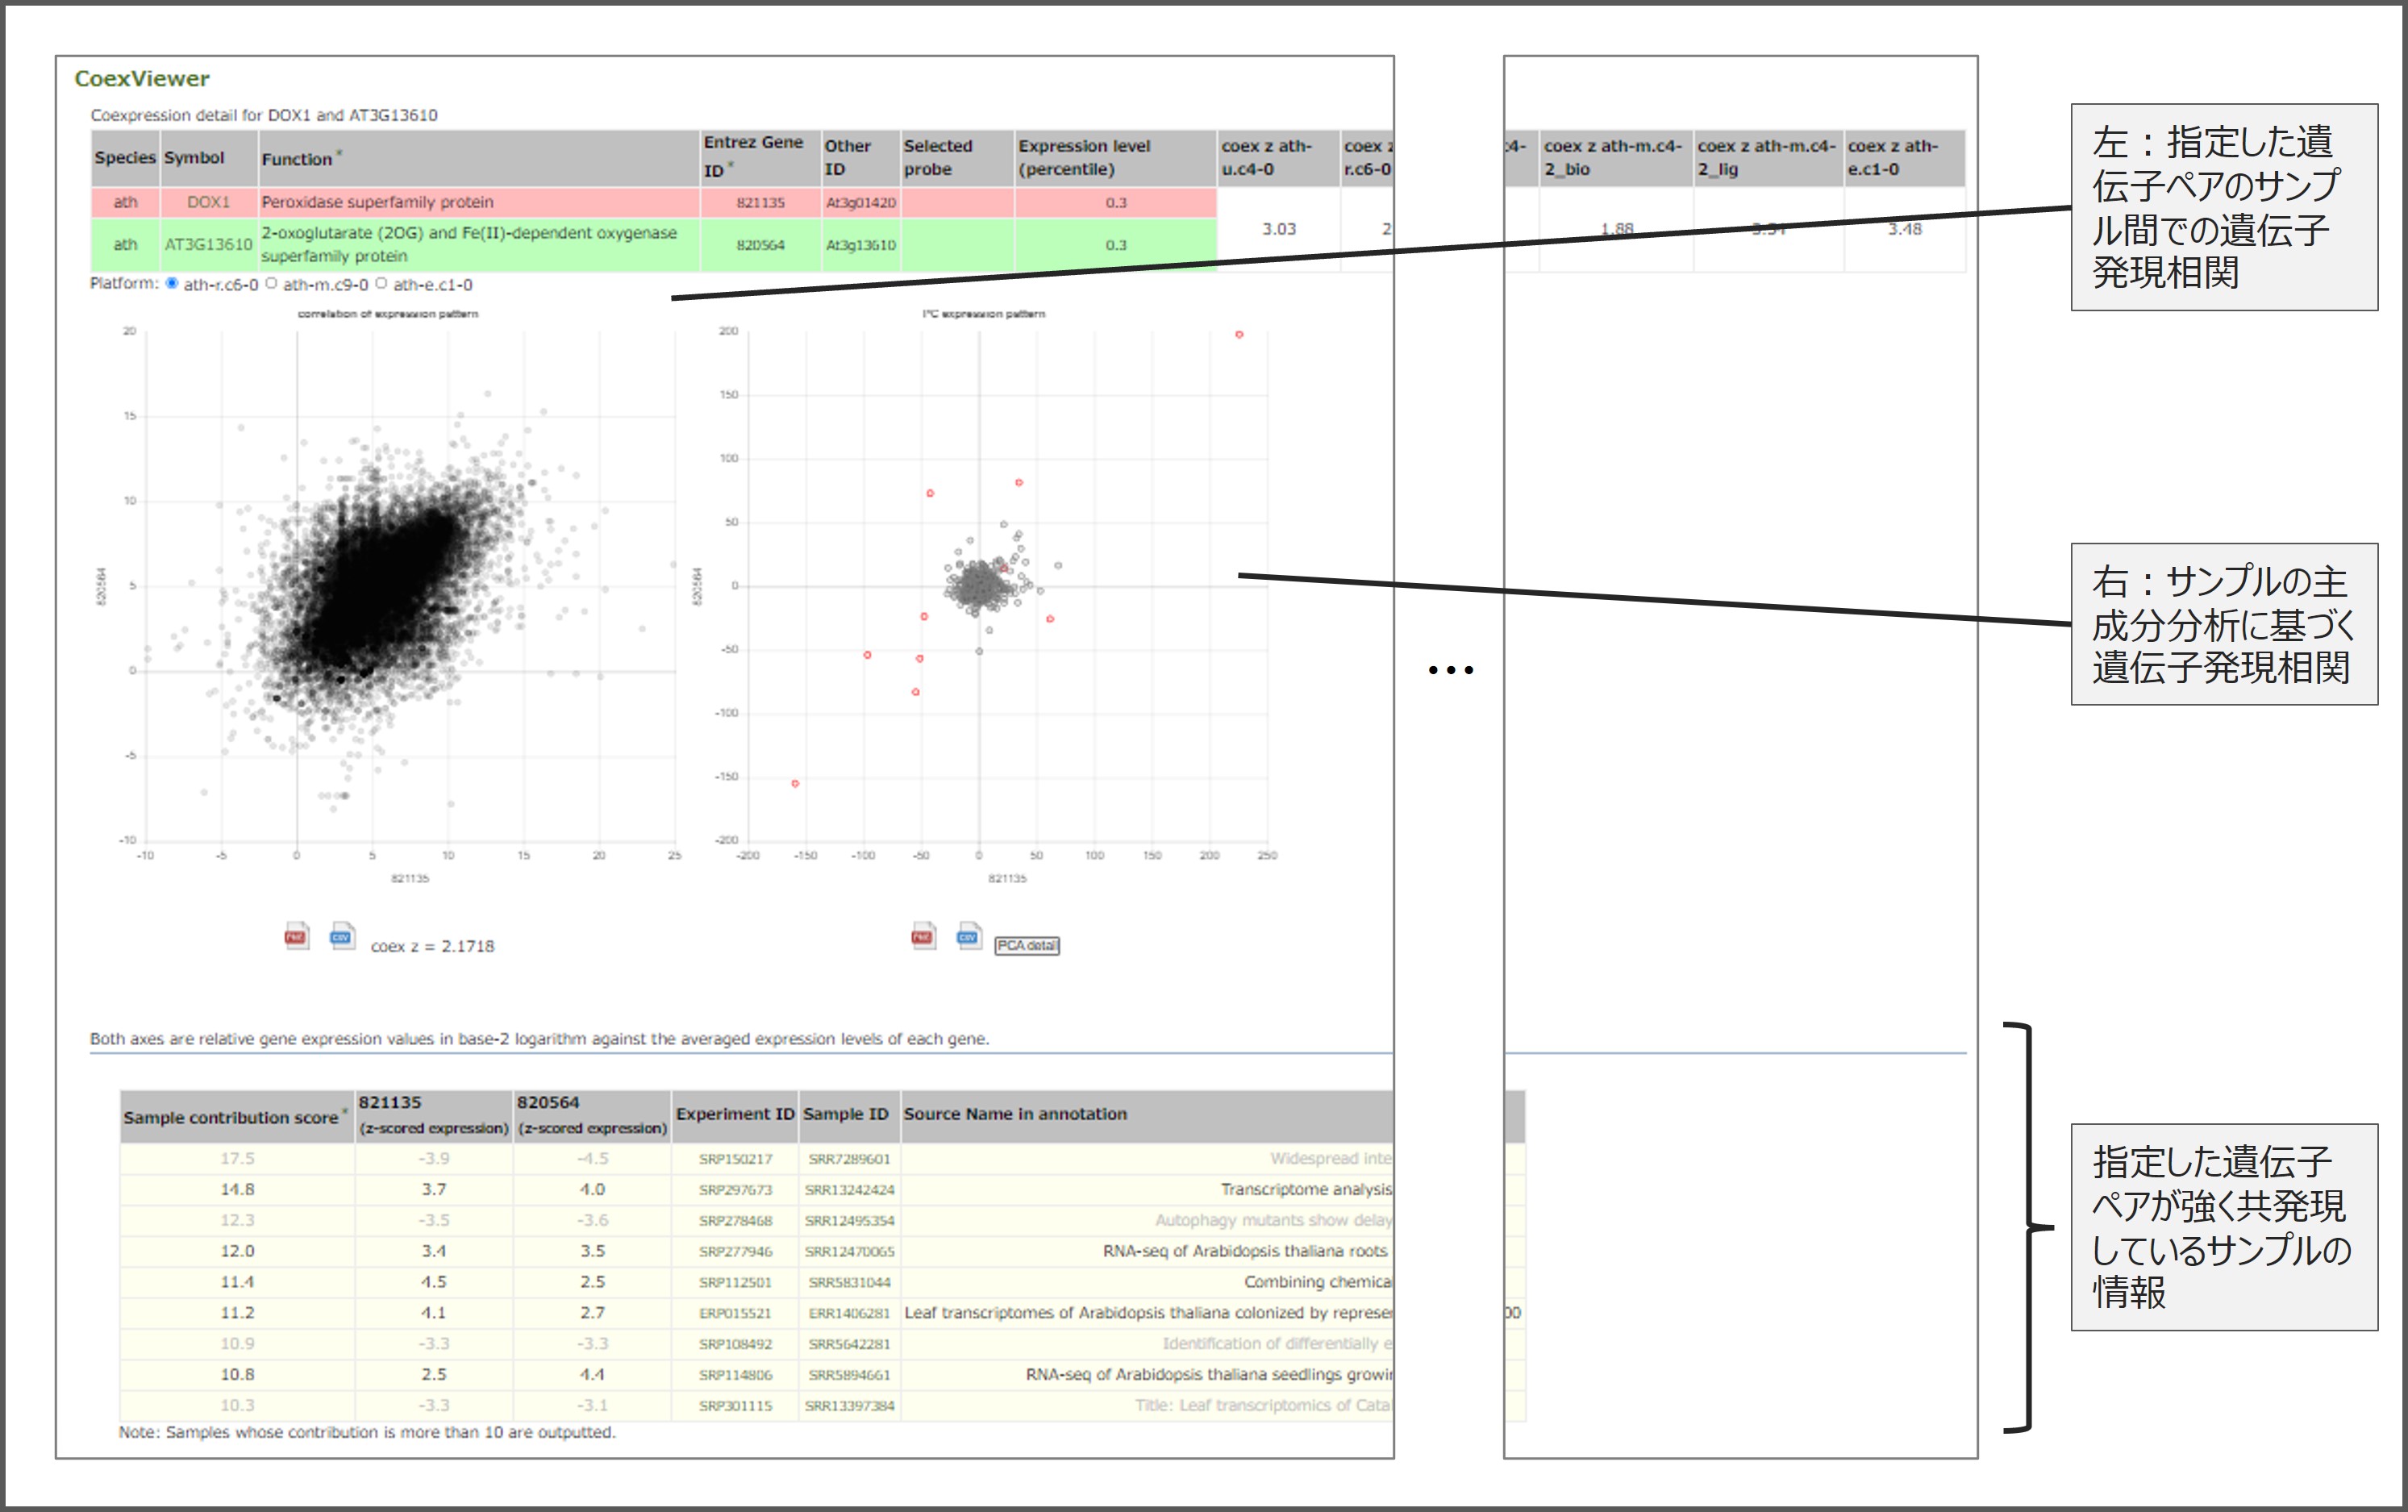Select the ath-r.c6-0 platform radio button
2408x1512 pixels.
coord(172,284)
